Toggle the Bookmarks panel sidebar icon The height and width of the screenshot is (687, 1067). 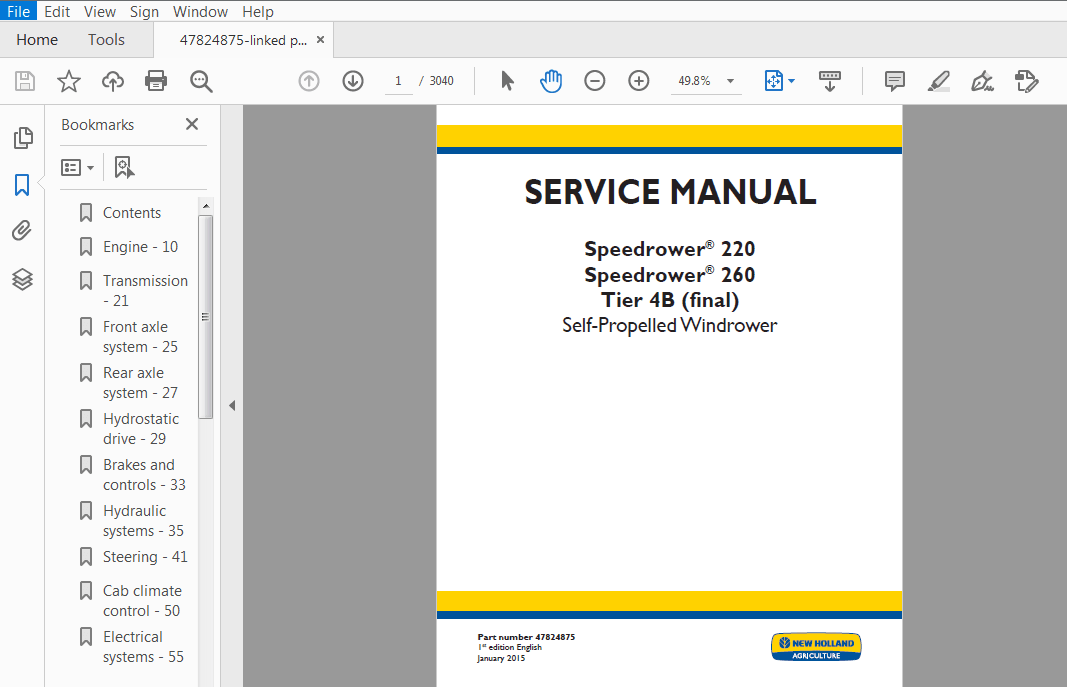22,185
